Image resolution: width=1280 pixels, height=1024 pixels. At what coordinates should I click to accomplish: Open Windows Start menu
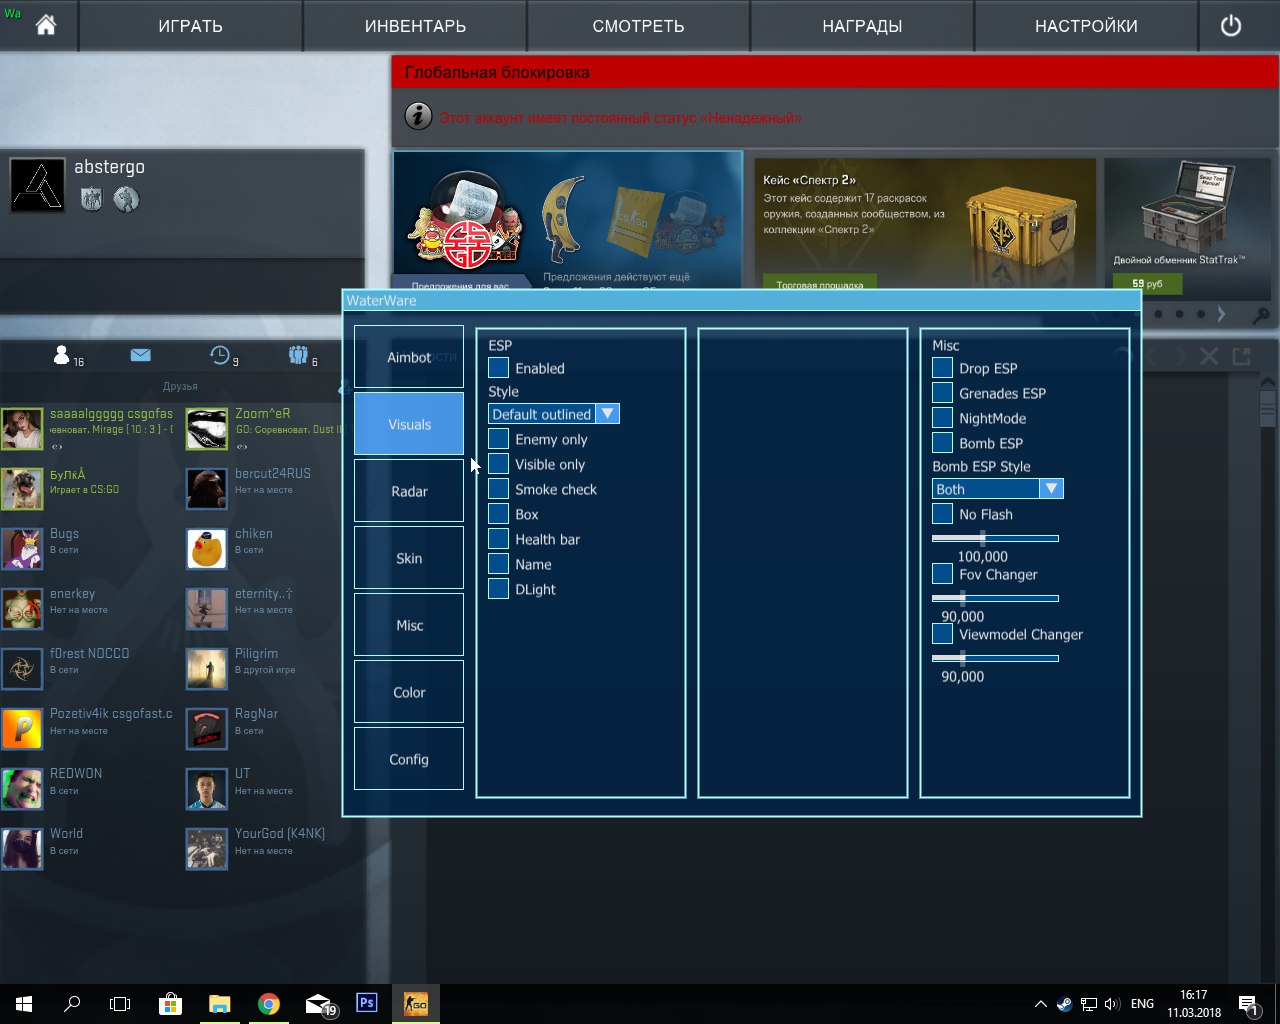[x=24, y=1003]
